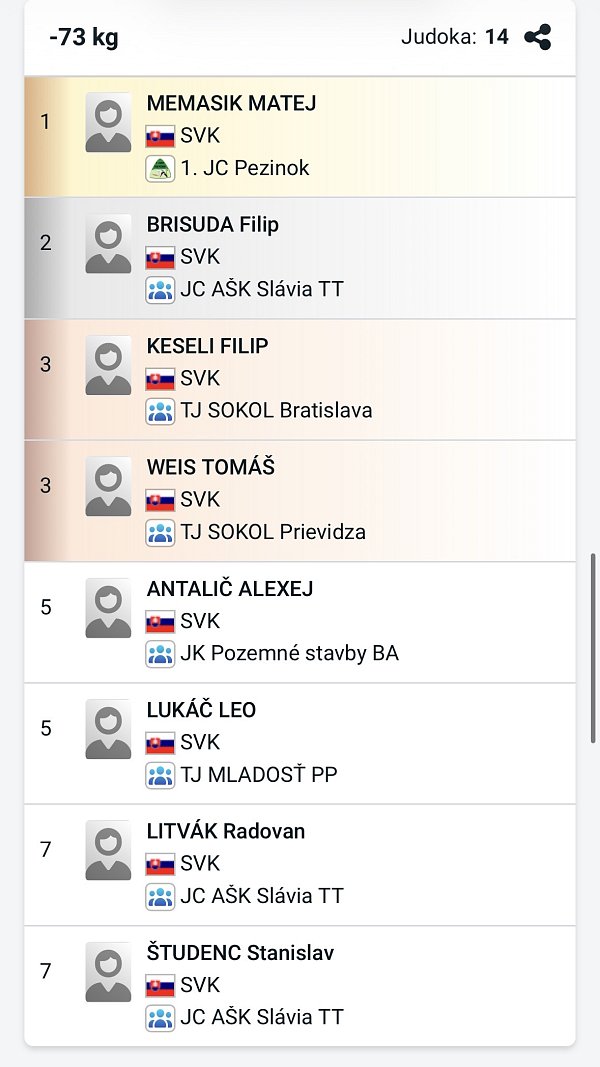Click Memasik Matej's avatar placeholder

108,122
